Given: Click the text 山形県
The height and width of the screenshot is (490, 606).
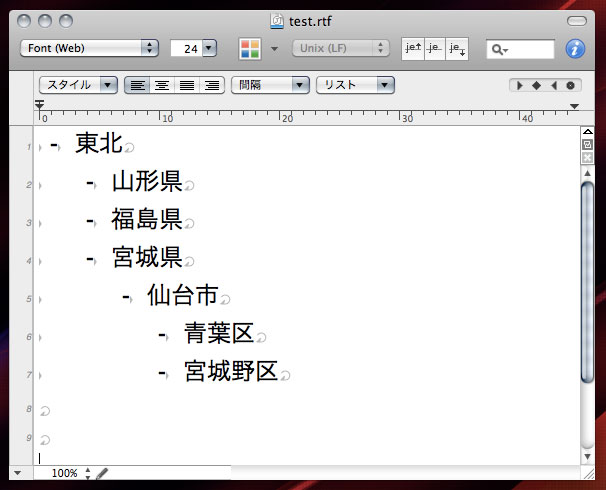Looking at the screenshot, I should tap(147, 181).
